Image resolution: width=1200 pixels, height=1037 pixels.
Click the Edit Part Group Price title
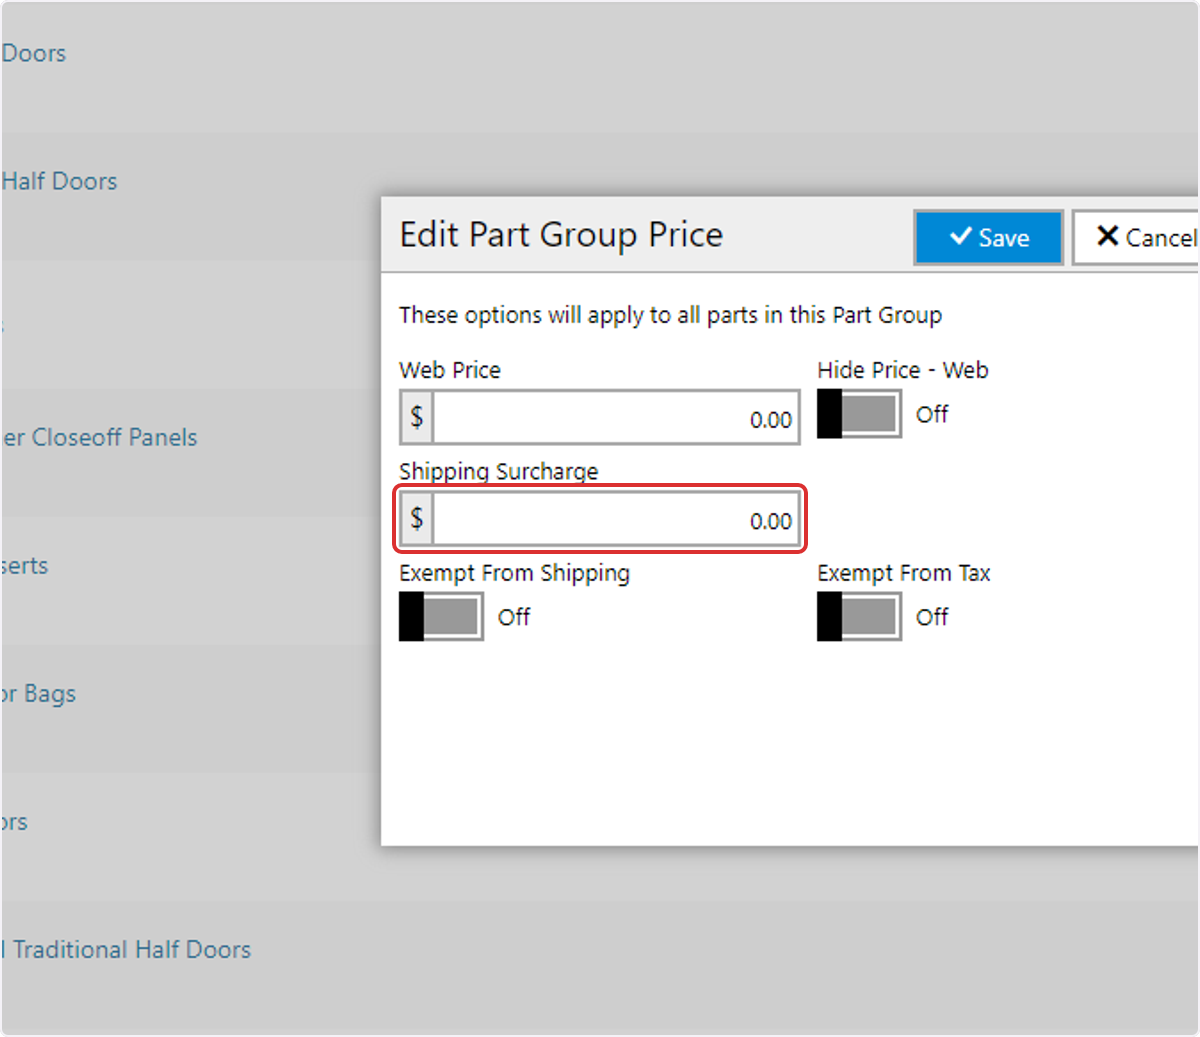click(x=561, y=235)
